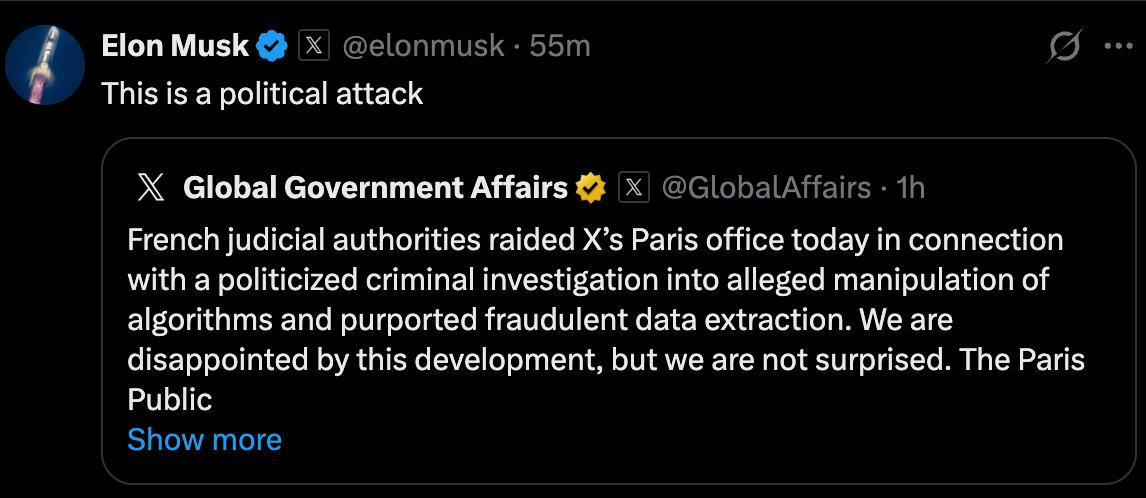Open the three-dot More options menu
The image size is (1146, 498).
pyautogui.click(x=1116, y=46)
